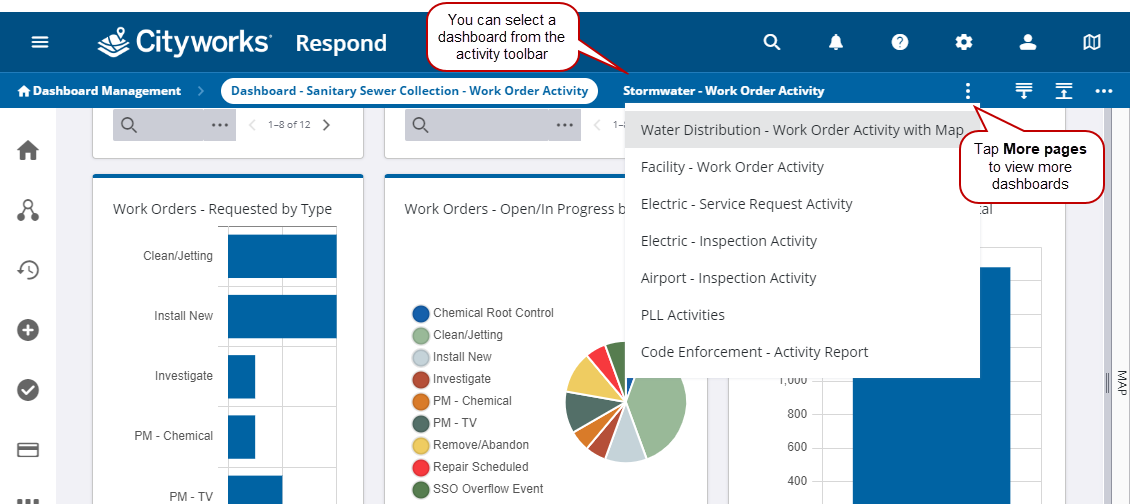Viewport: 1130px width, 504px height.
Task: Open the card payment sidebar icon
Action: [28, 450]
